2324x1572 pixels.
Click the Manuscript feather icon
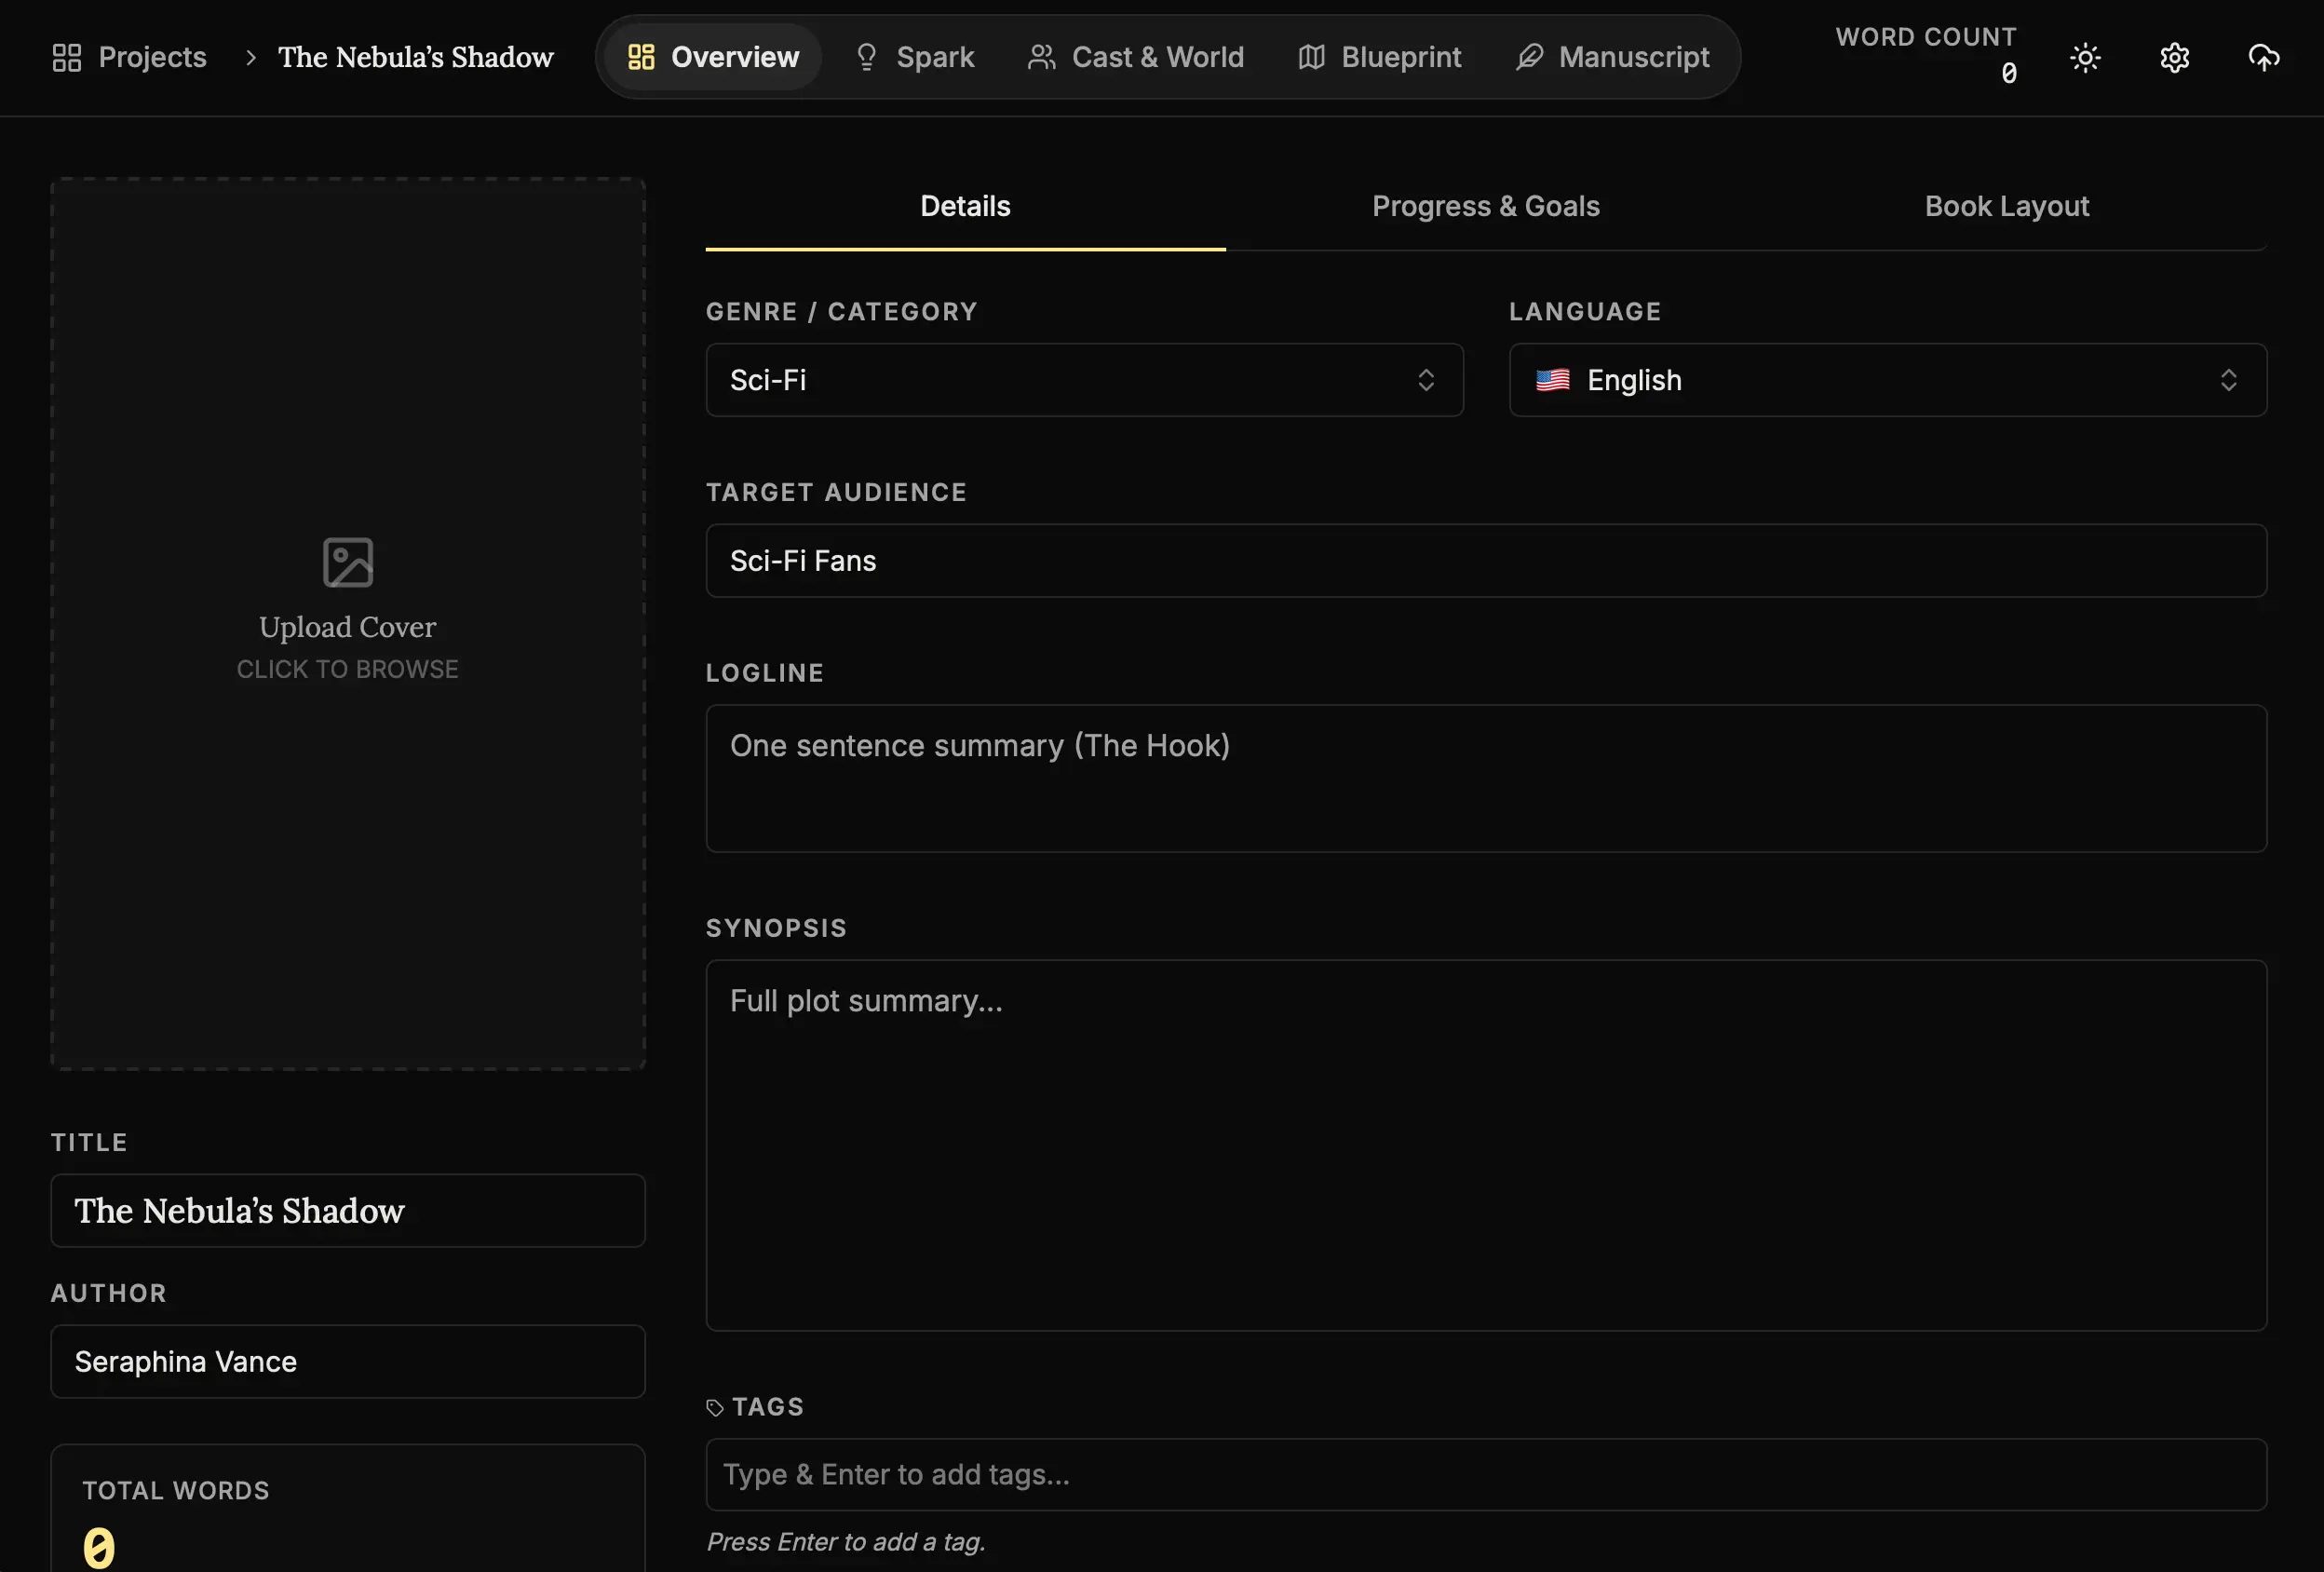1529,57
